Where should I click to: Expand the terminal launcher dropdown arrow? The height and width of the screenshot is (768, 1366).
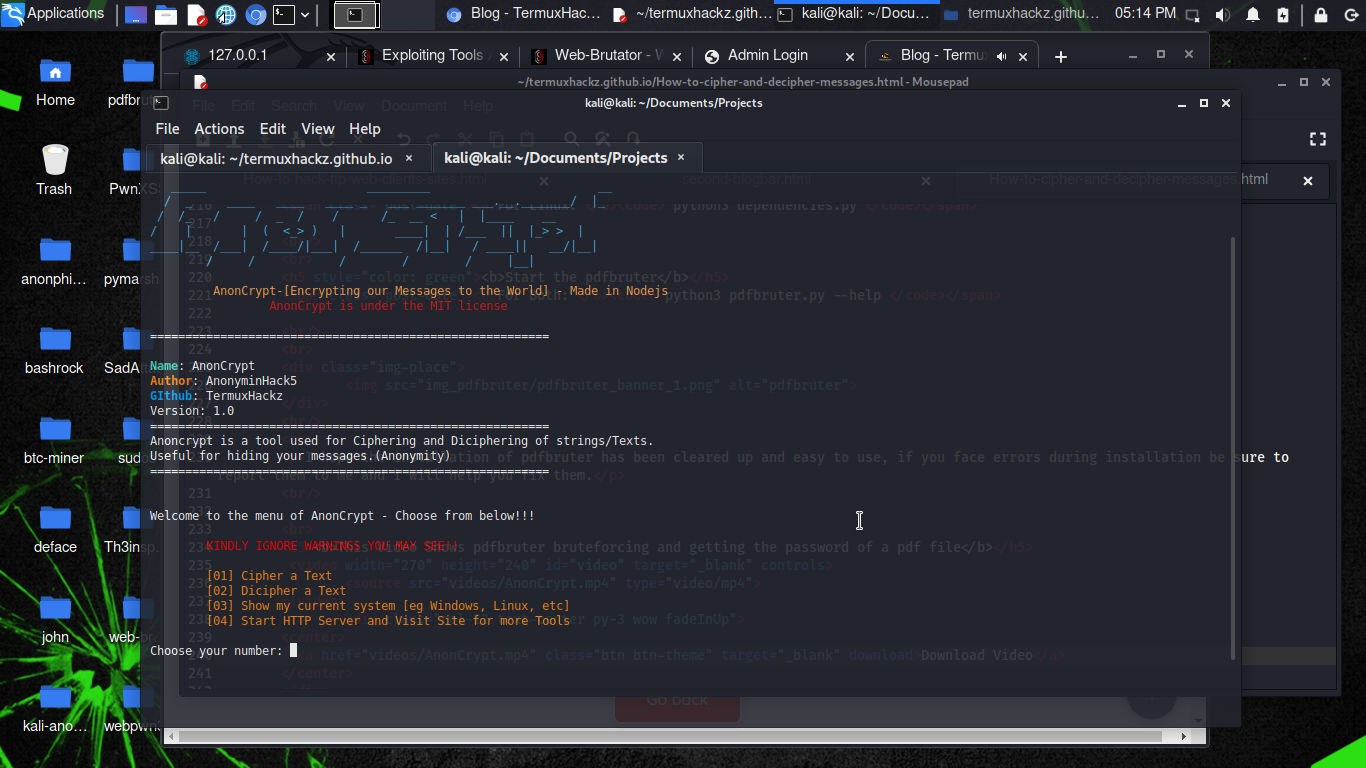[306, 15]
